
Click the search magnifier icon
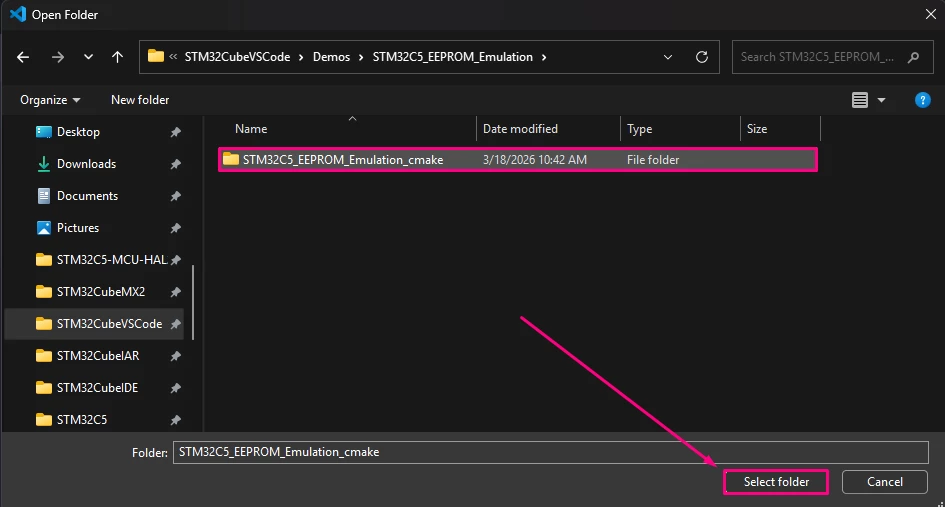click(914, 57)
